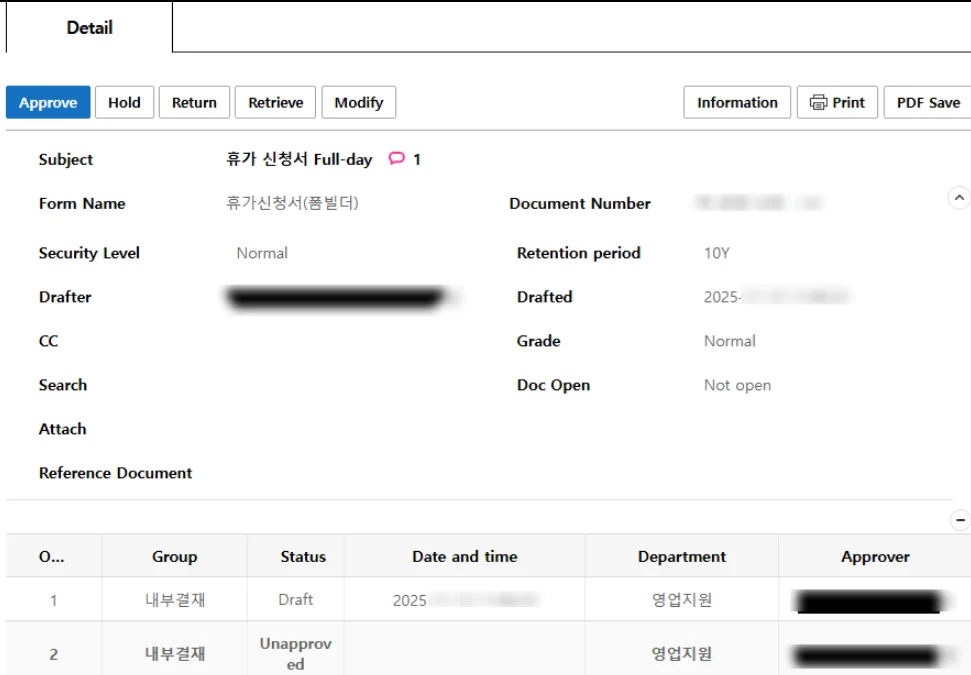Image resolution: width=971 pixels, height=675 pixels.
Task: Select the Unapproved status row
Action: 296,654
